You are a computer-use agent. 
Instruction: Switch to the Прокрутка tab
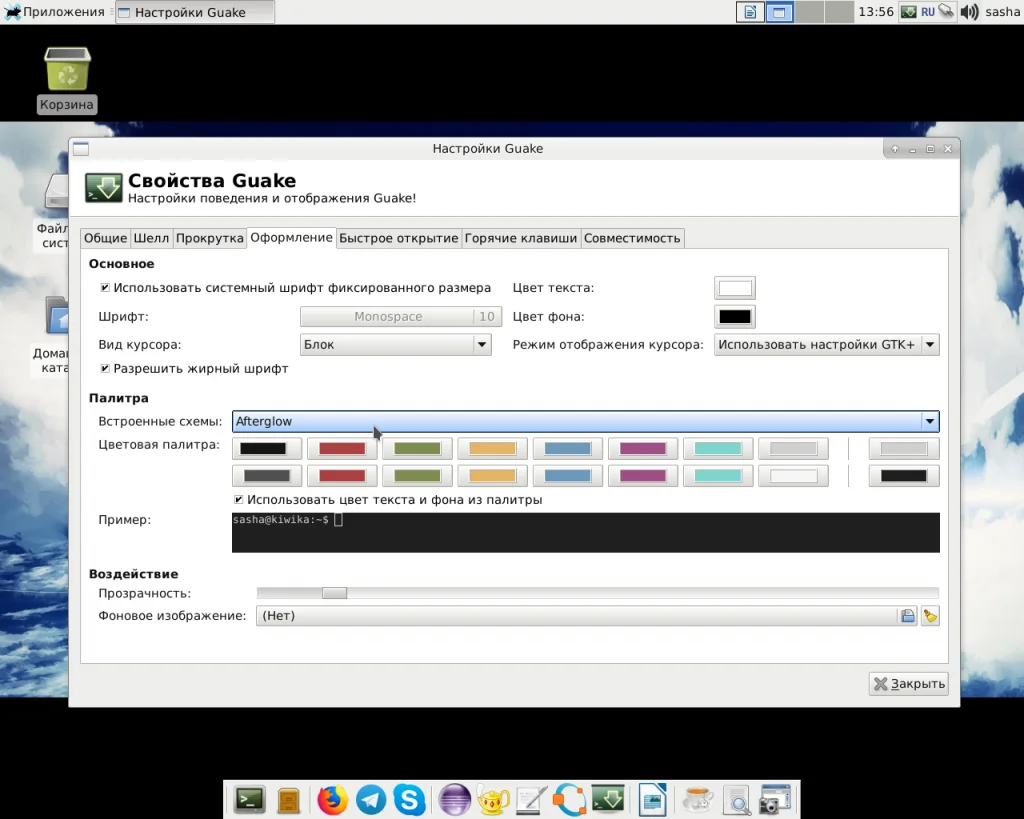point(210,238)
